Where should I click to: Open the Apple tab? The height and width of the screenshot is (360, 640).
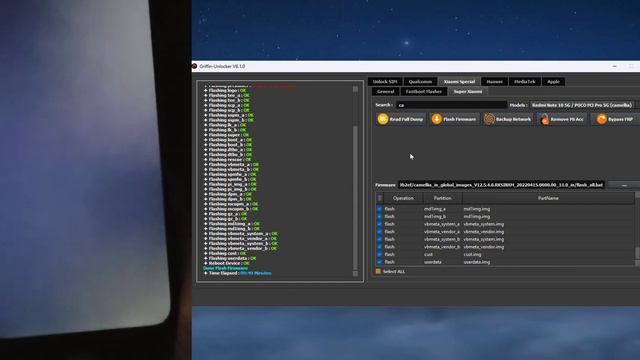553,82
